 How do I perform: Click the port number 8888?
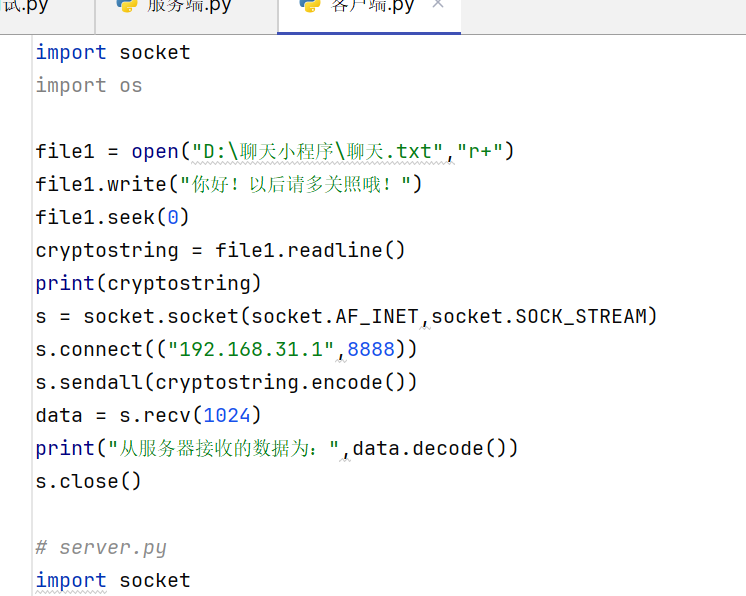371,349
